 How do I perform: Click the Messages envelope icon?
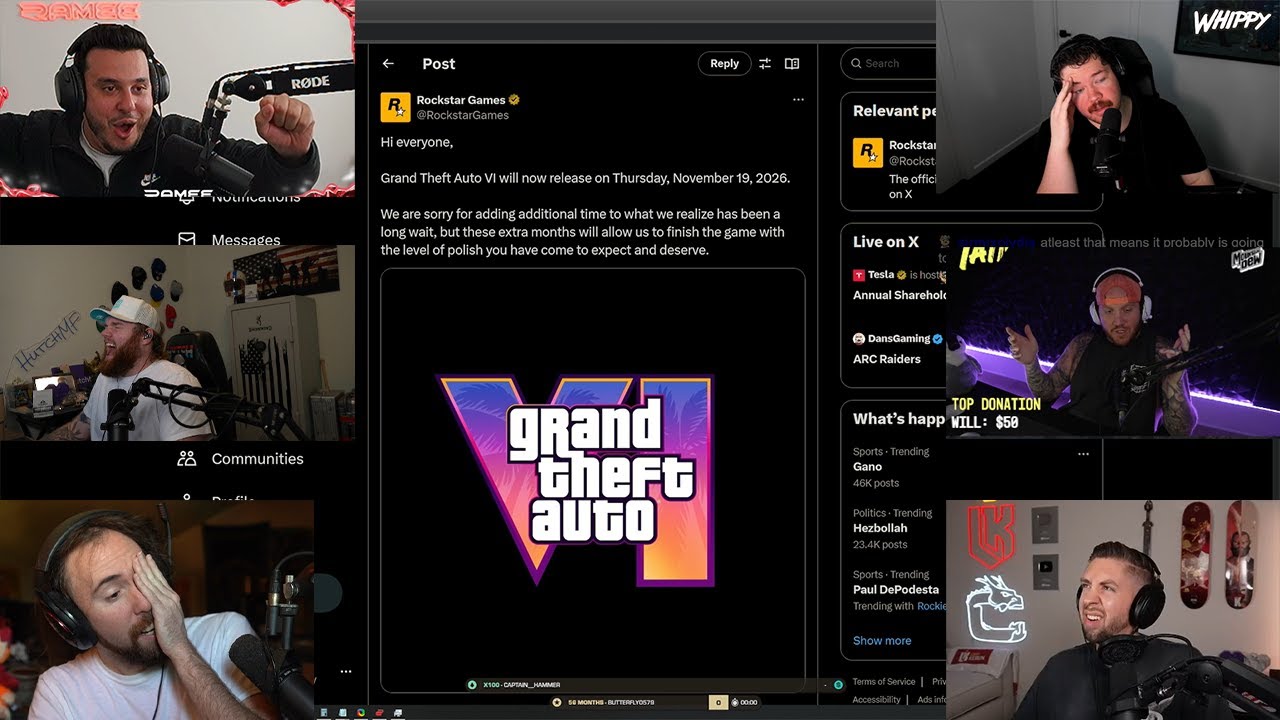(186, 240)
